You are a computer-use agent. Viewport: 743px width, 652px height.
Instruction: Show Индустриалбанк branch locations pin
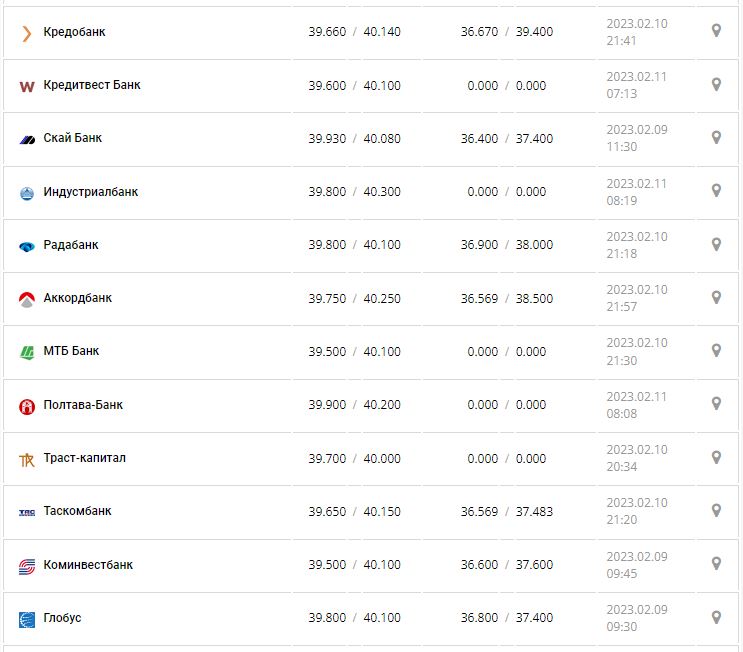(x=716, y=191)
